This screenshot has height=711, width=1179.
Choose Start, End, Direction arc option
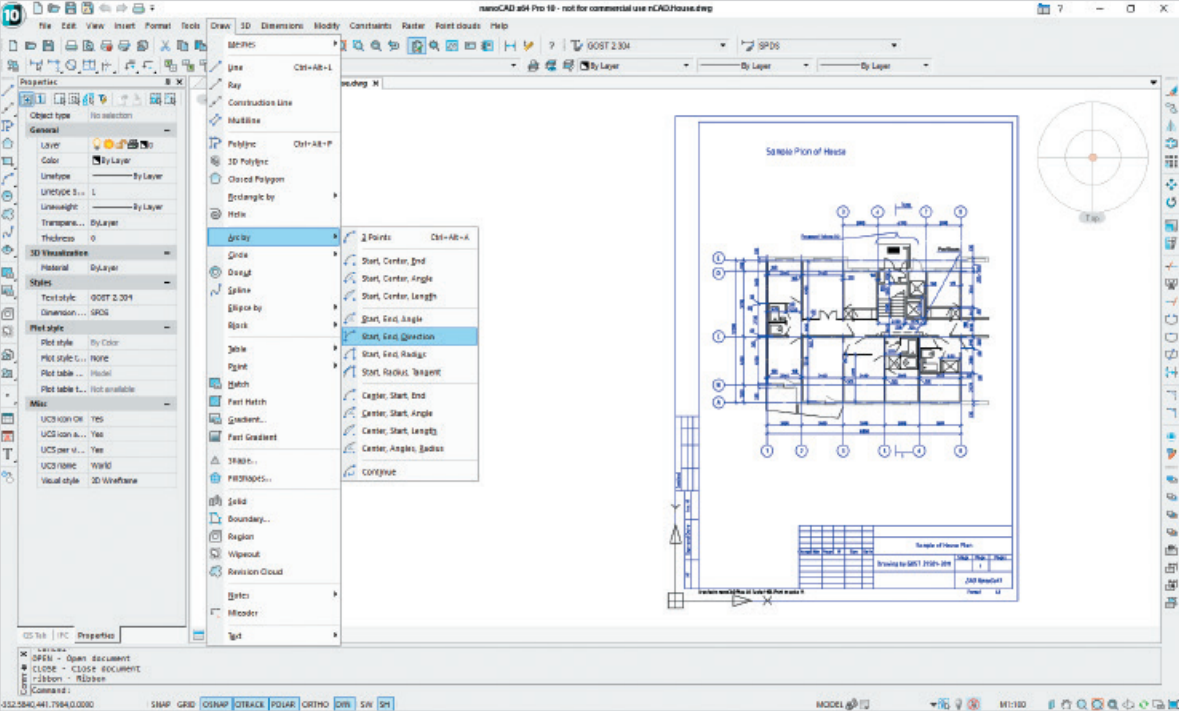[x=398, y=337]
